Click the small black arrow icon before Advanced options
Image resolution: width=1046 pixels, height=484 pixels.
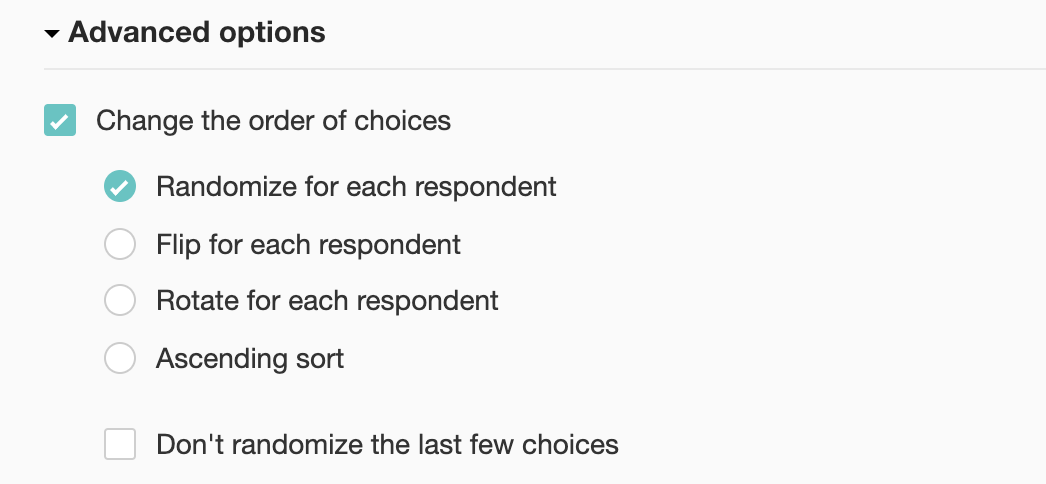pos(53,33)
